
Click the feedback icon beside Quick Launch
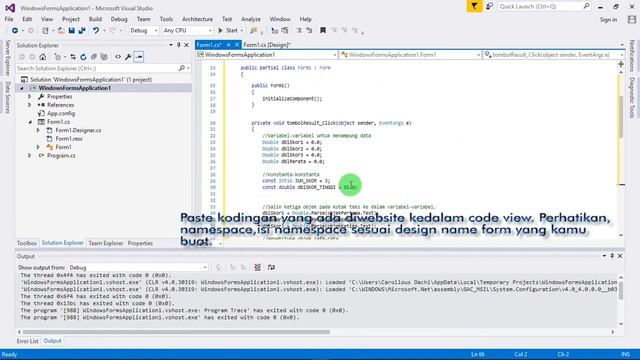(x=489, y=6)
